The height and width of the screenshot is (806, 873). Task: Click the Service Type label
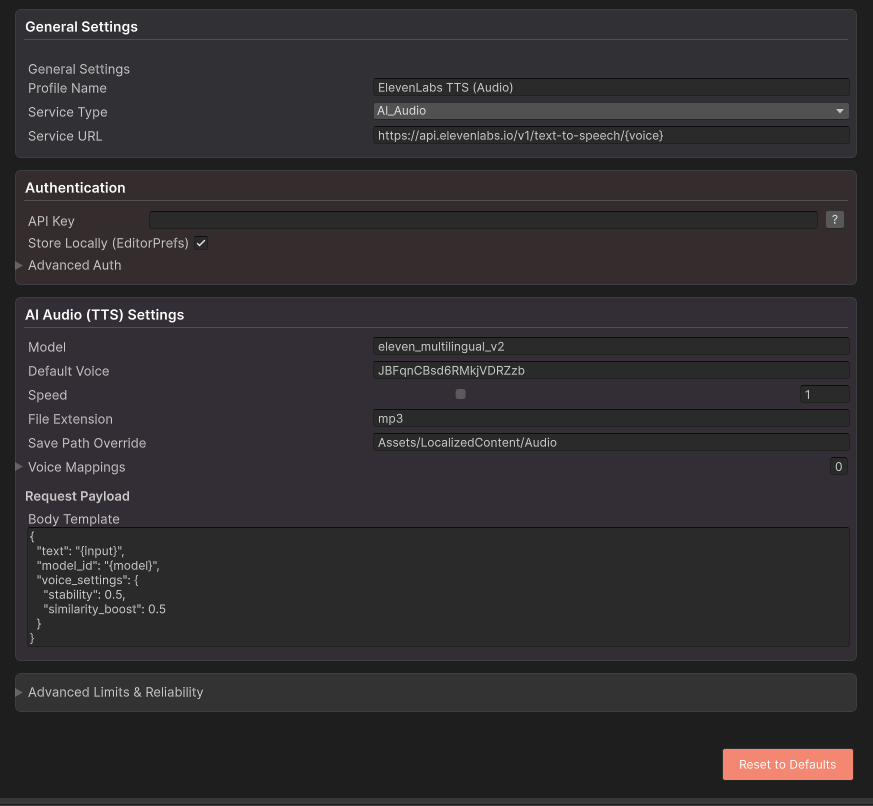coord(67,112)
